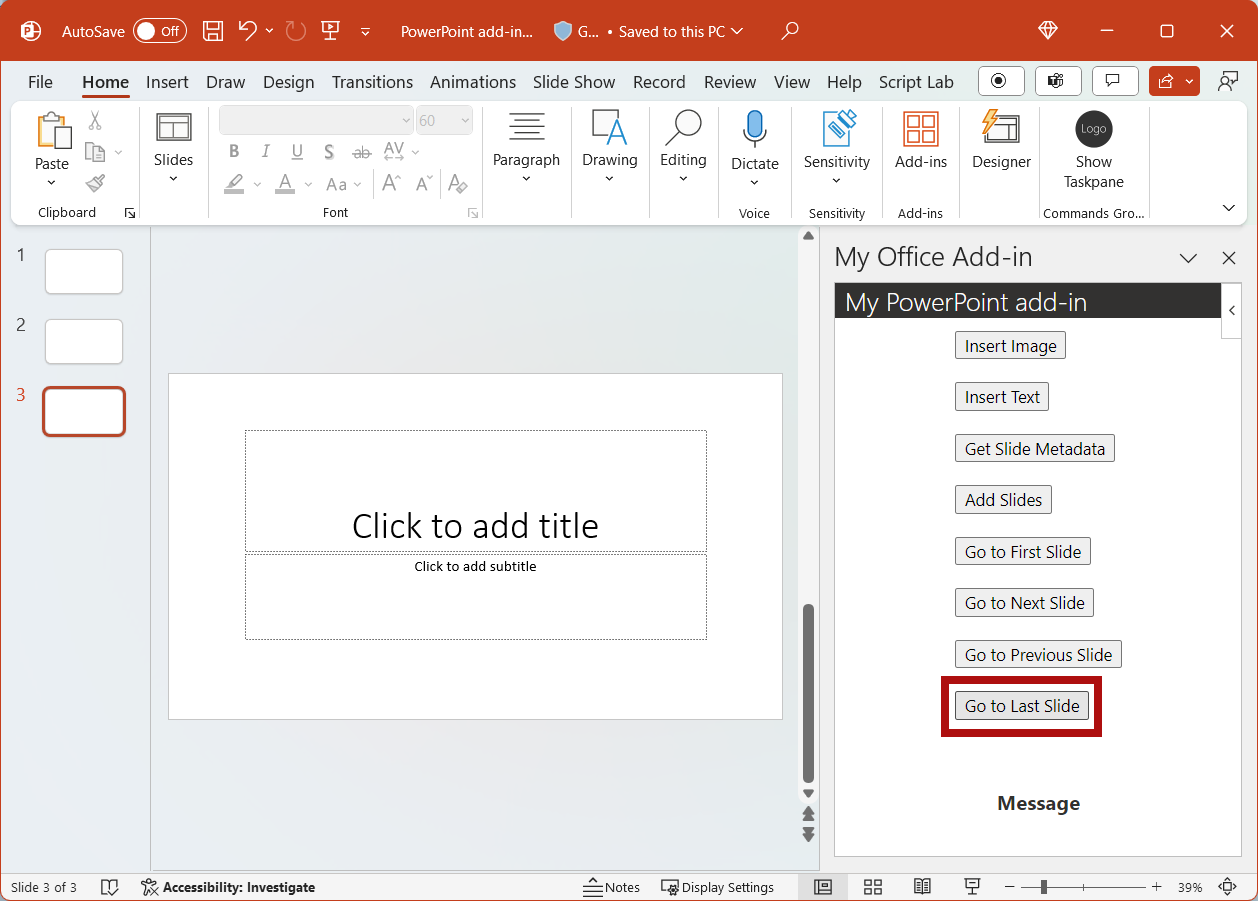Click the Fit slide to window icon

click(1227, 887)
